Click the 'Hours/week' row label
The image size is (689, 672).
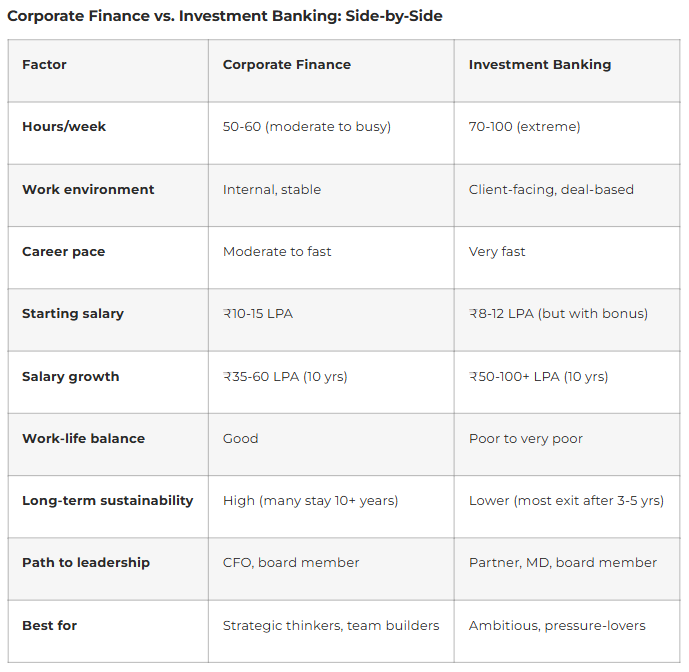pos(64,127)
